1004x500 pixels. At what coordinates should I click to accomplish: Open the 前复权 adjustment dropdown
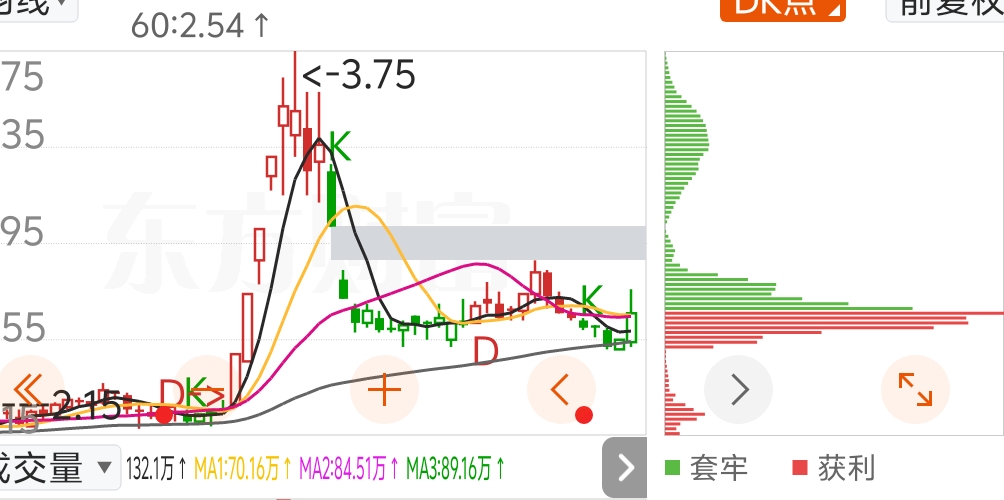click(x=945, y=9)
